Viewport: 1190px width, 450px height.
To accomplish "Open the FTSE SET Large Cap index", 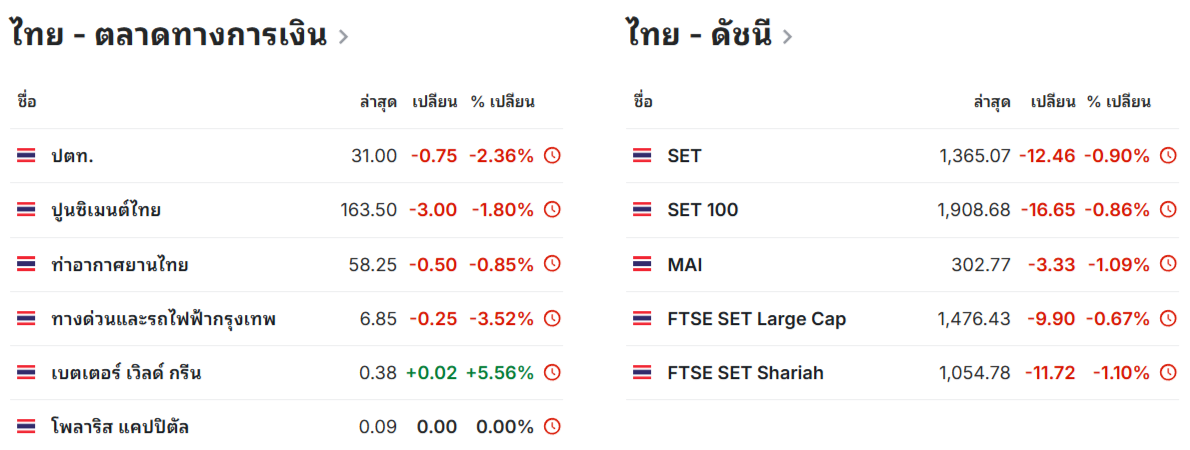I will point(757,319).
